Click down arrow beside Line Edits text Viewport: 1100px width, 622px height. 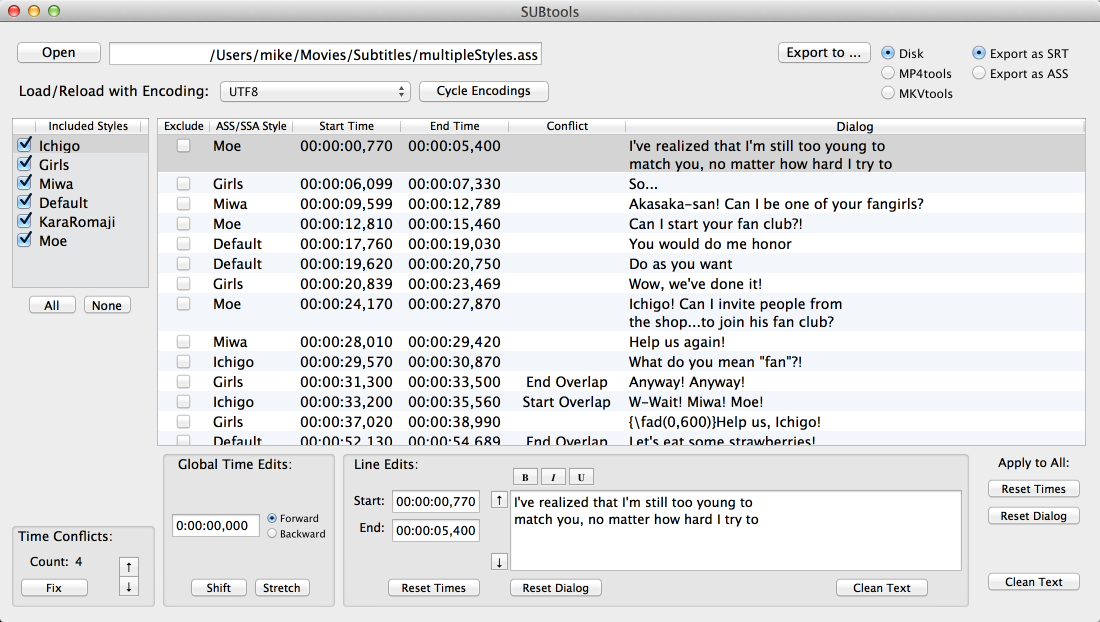[x=499, y=561]
